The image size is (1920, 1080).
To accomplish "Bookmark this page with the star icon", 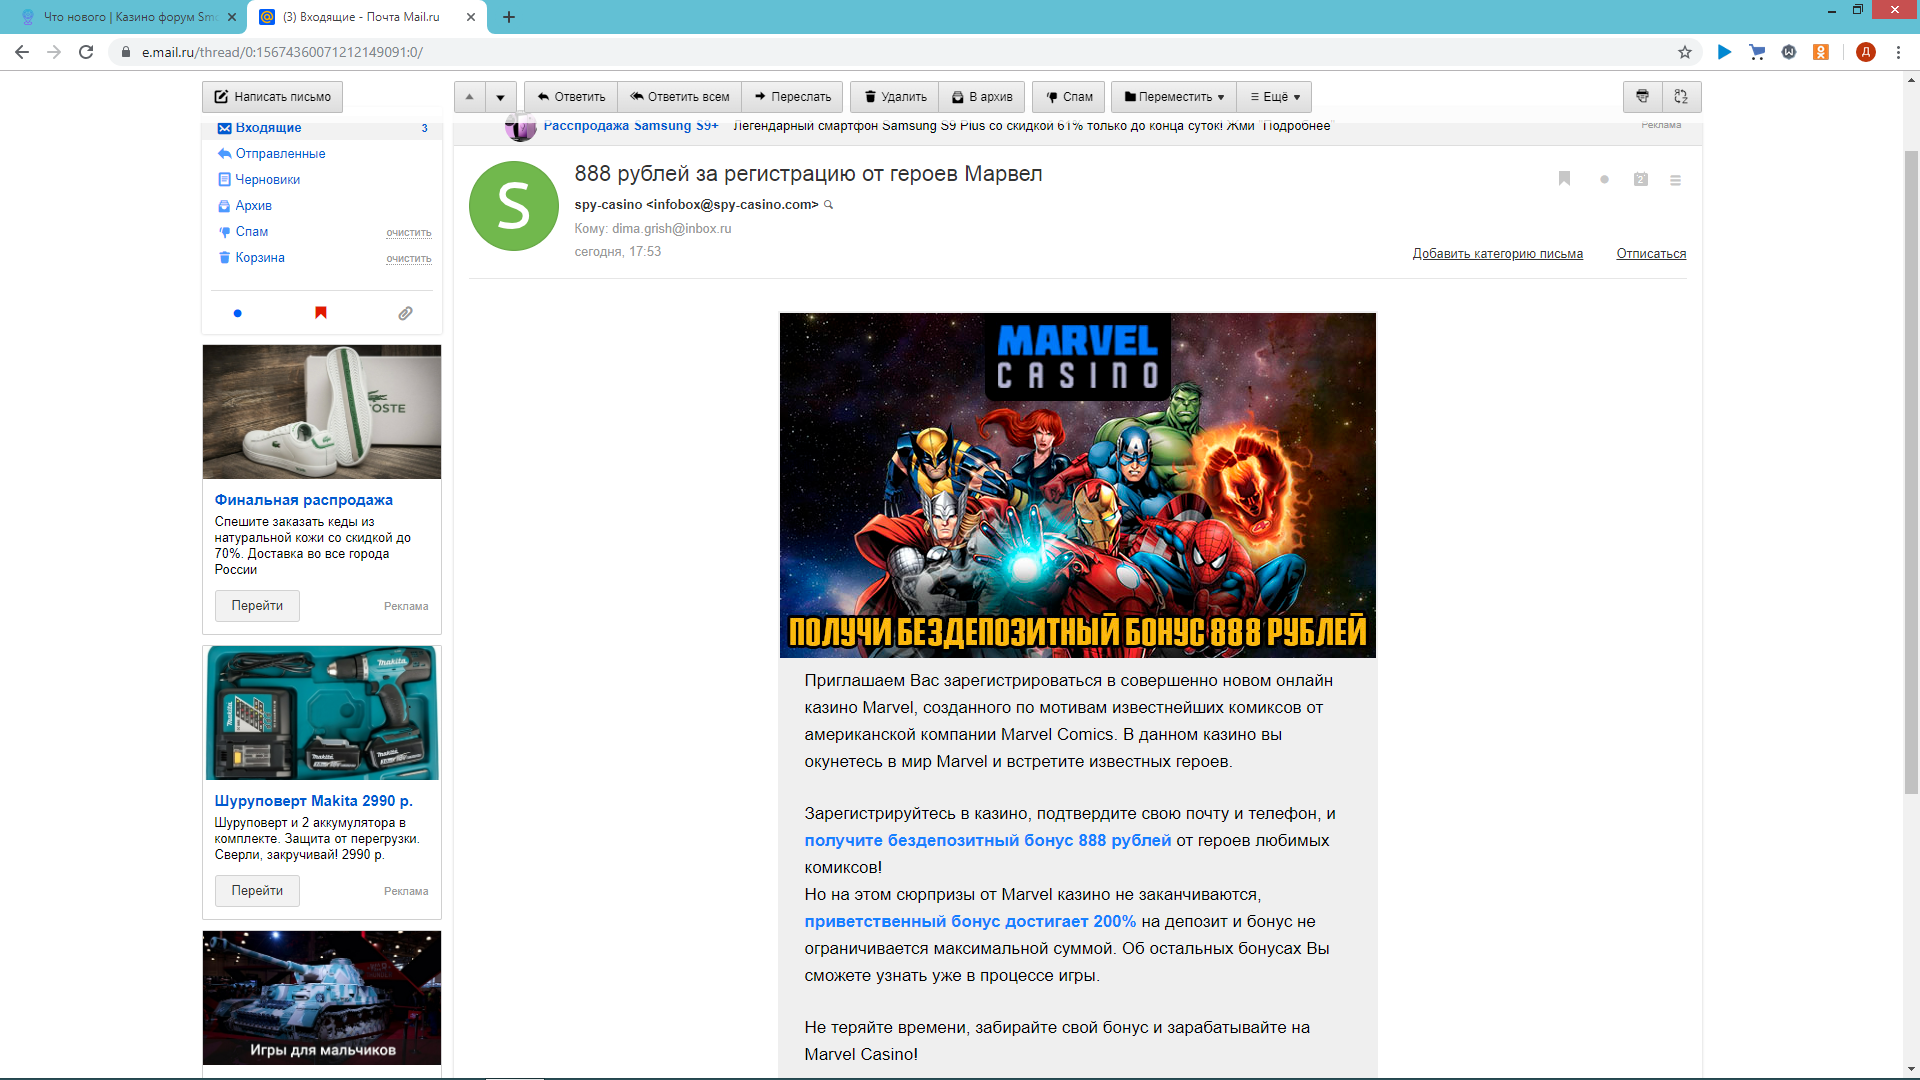I will [1685, 52].
